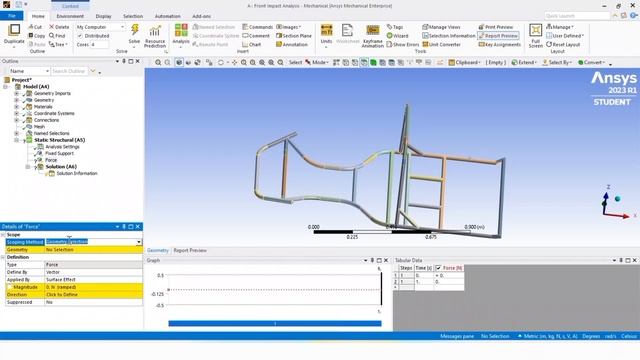Open the Images dropdown
640x360 pixels.
point(289,27)
